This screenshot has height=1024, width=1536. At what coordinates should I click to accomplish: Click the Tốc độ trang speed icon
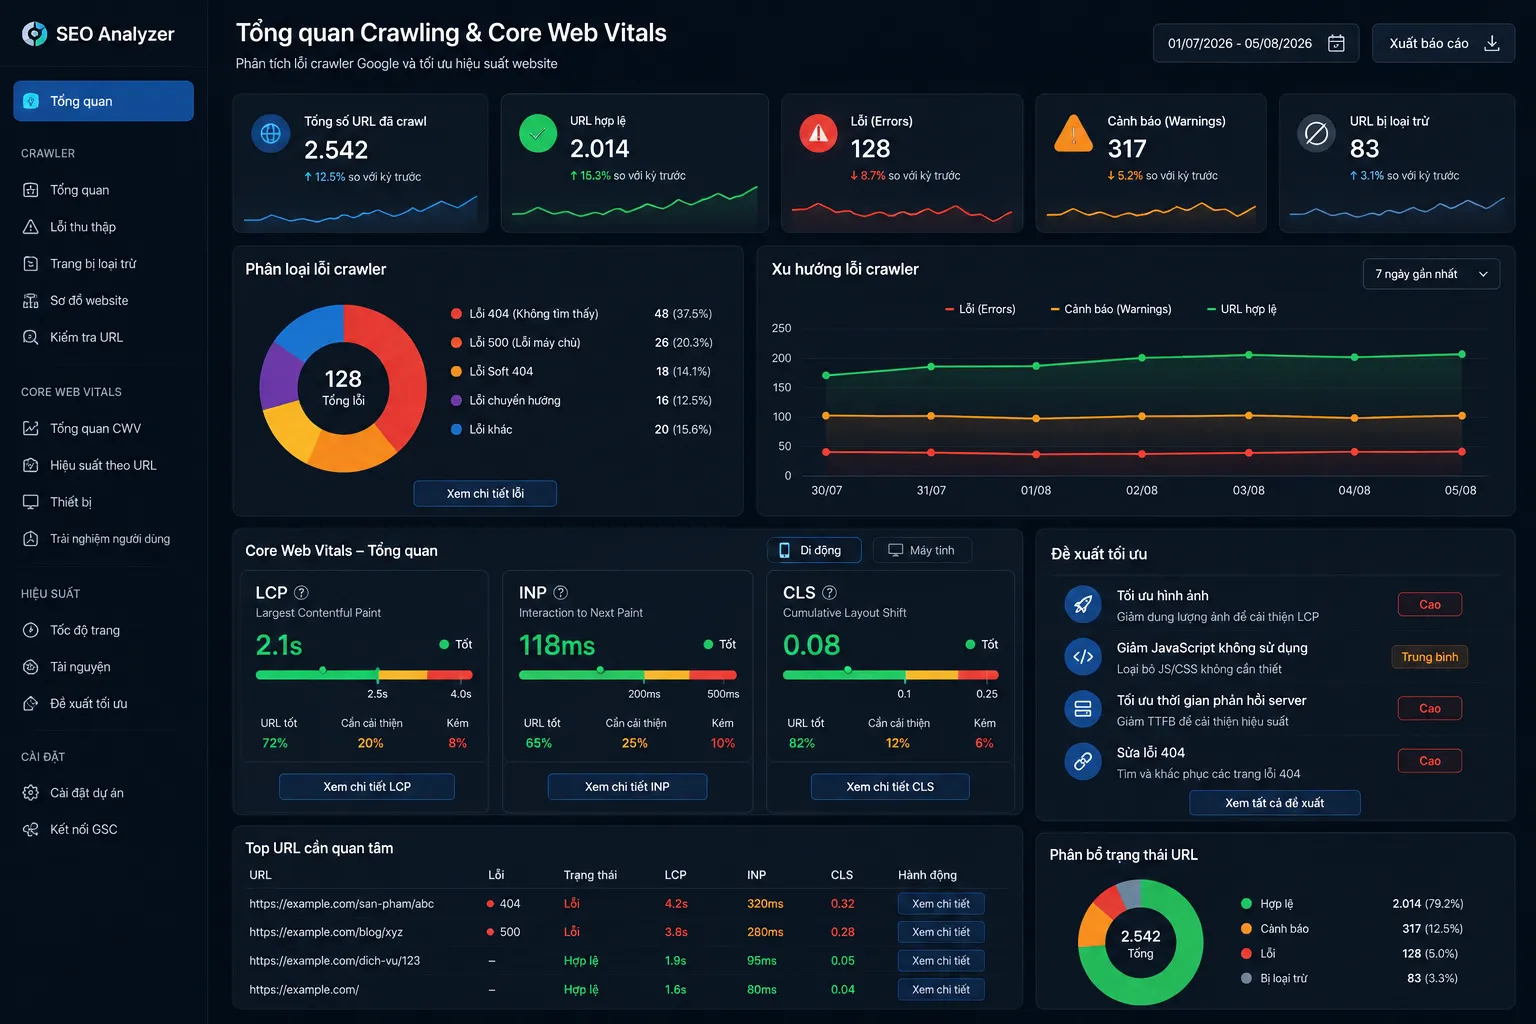coord(31,630)
